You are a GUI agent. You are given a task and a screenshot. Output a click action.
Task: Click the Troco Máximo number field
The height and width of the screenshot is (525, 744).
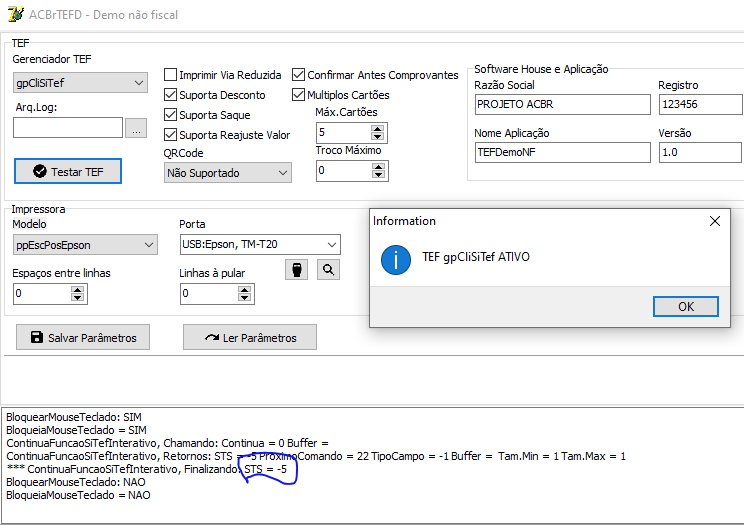[x=344, y=170]
